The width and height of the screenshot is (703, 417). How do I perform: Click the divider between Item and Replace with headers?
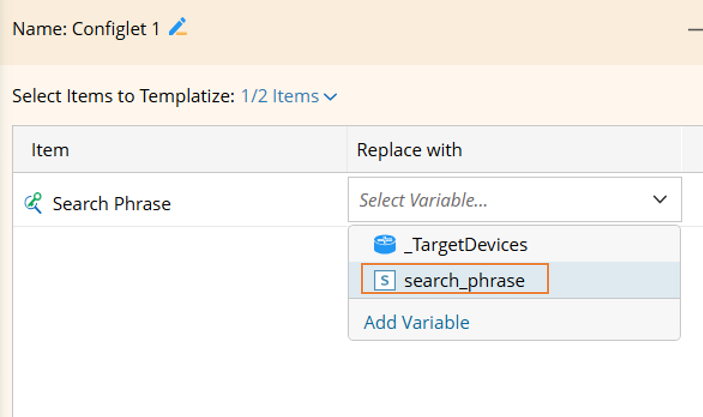coord(347,150)
